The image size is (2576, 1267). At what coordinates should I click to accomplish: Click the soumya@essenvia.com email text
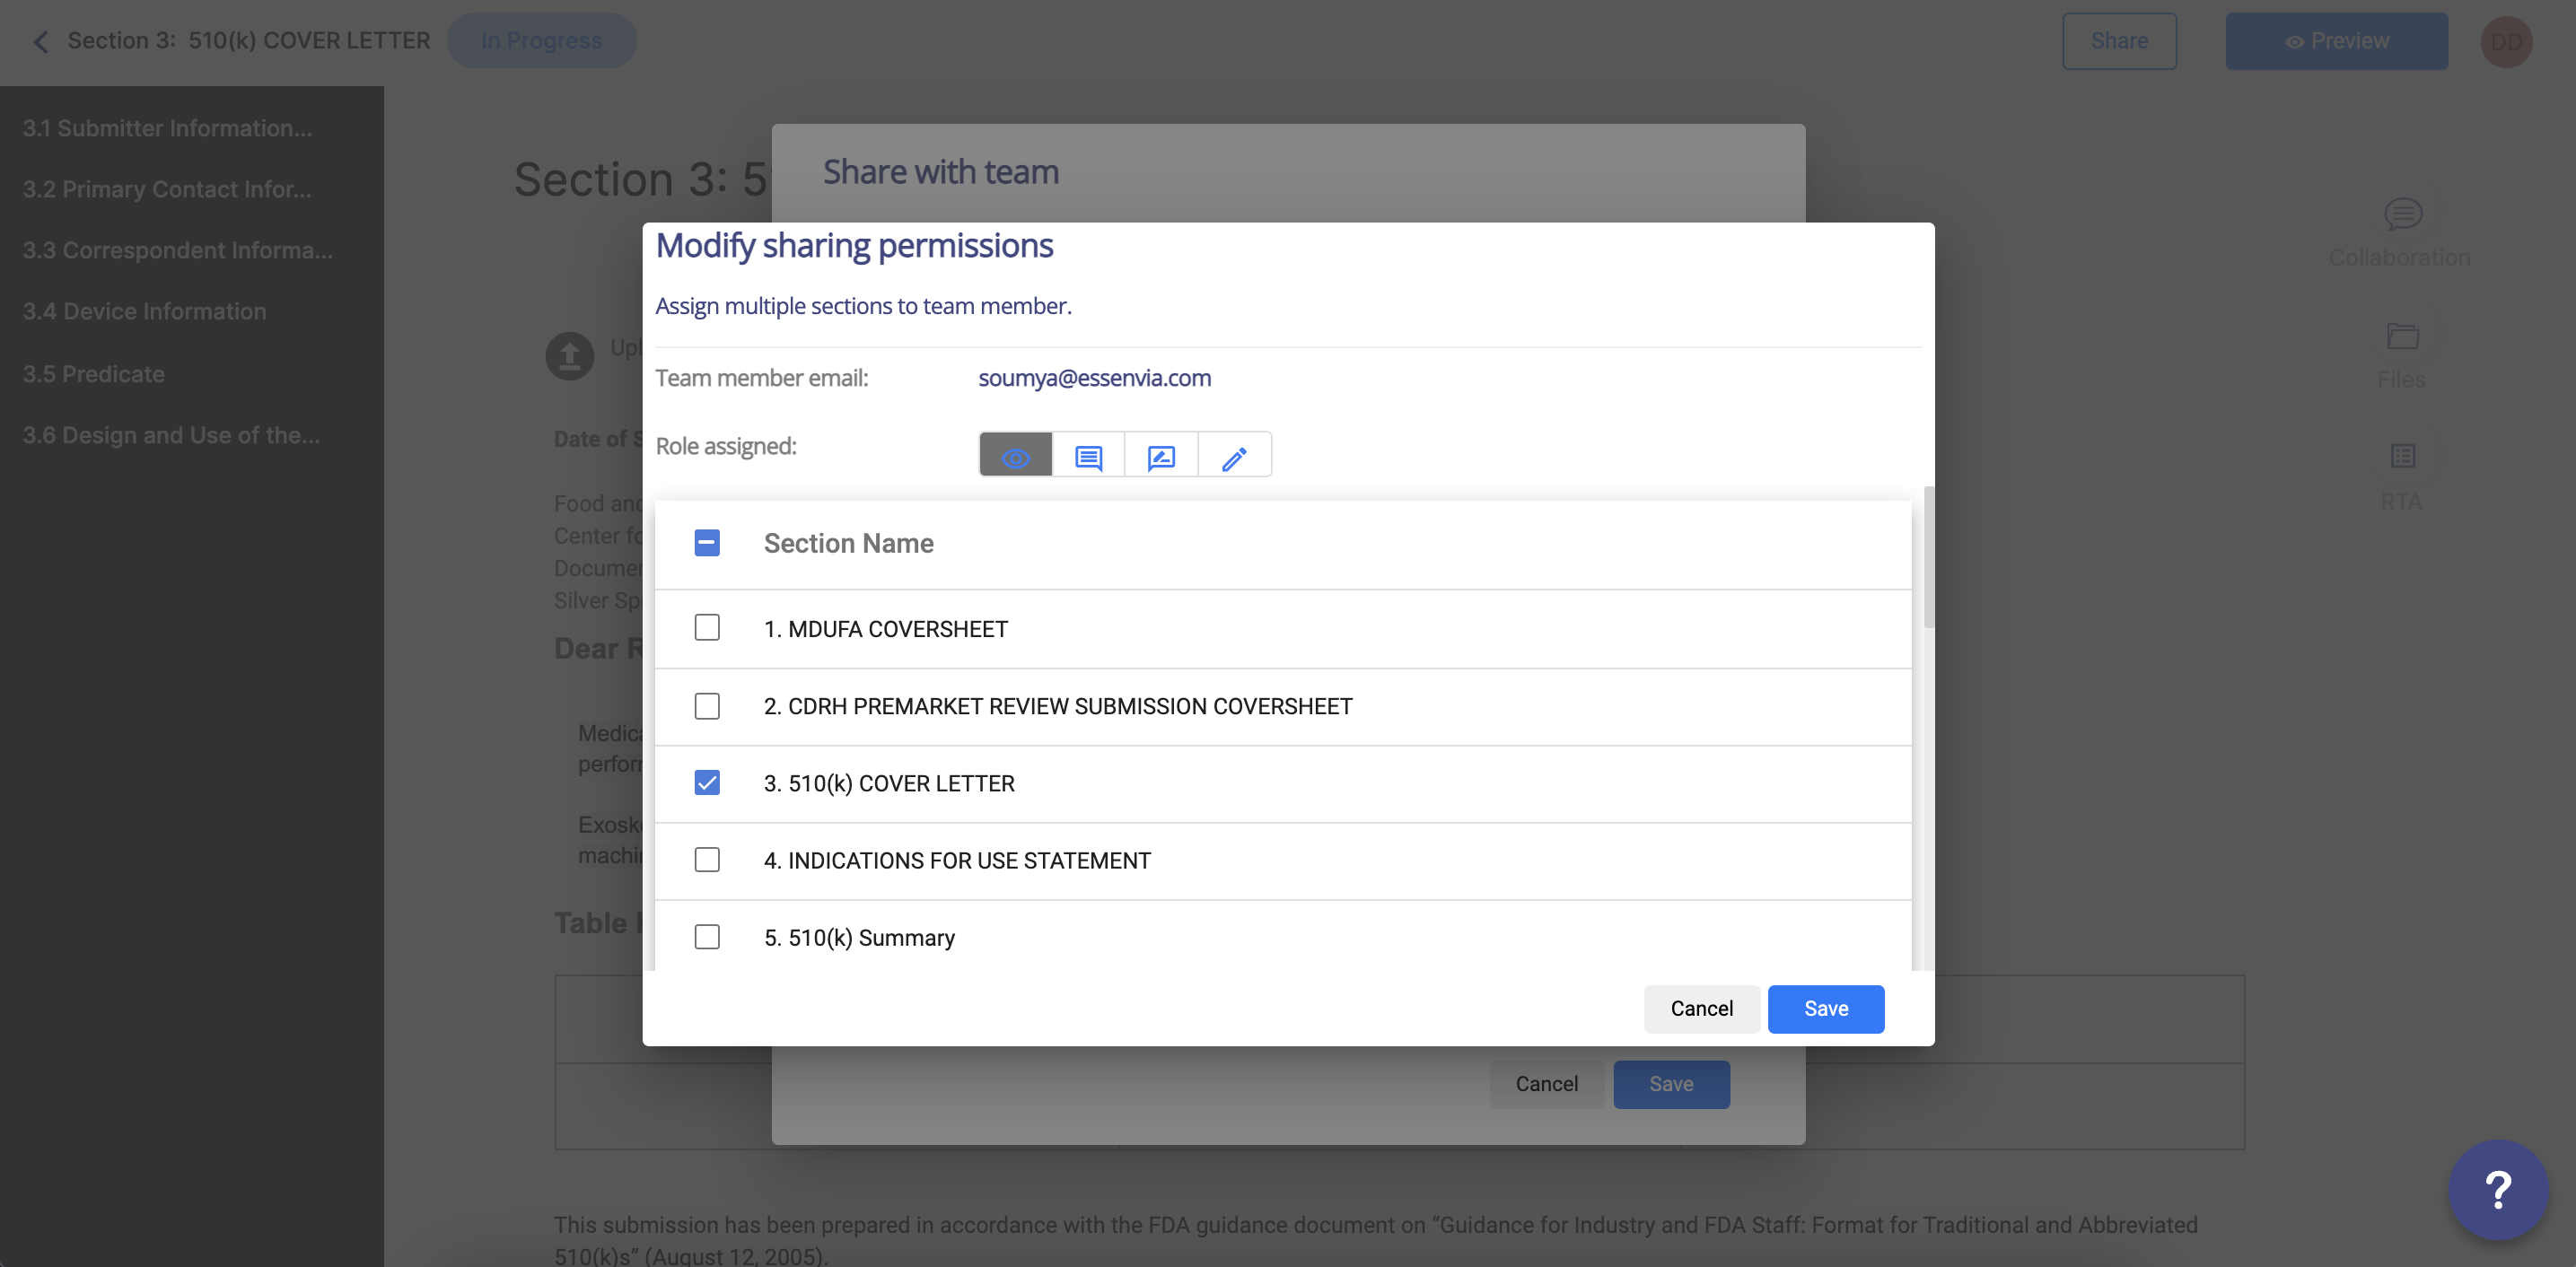(x=1094, y=377)
